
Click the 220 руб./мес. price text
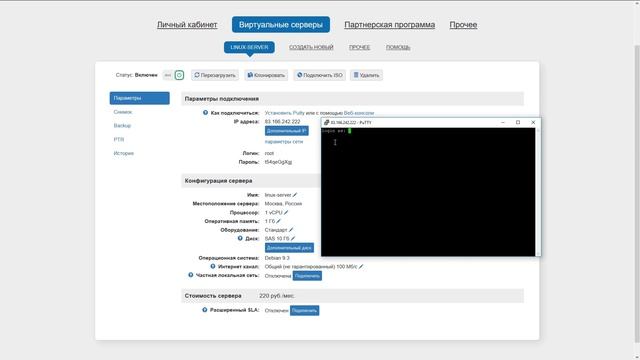tap(277, 296)
